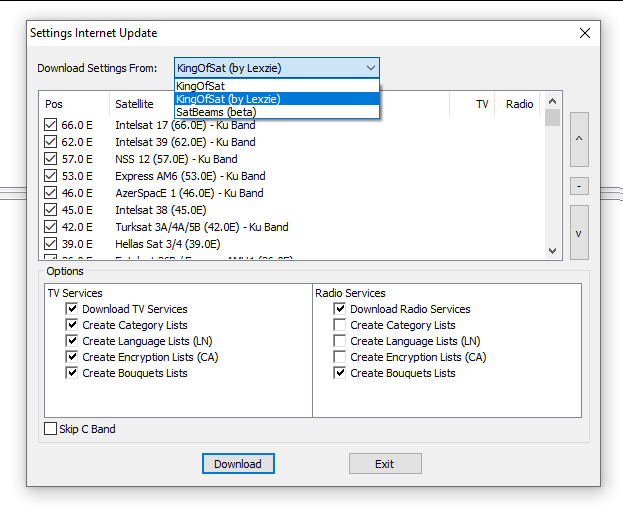Close the Settings Internet Update dialog
Screen dimensions: 623x510
585,33
